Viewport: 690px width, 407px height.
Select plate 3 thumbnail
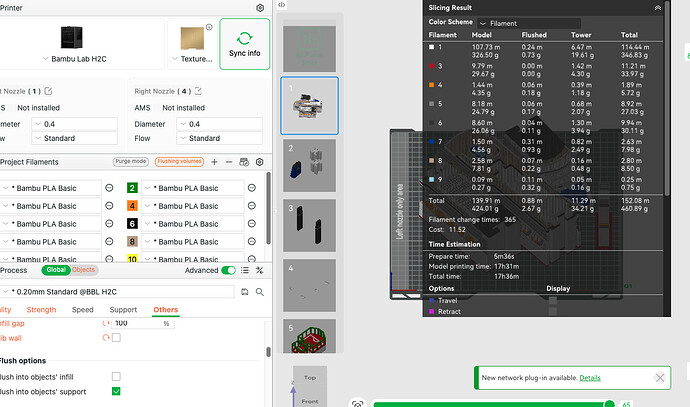[309, 225]
